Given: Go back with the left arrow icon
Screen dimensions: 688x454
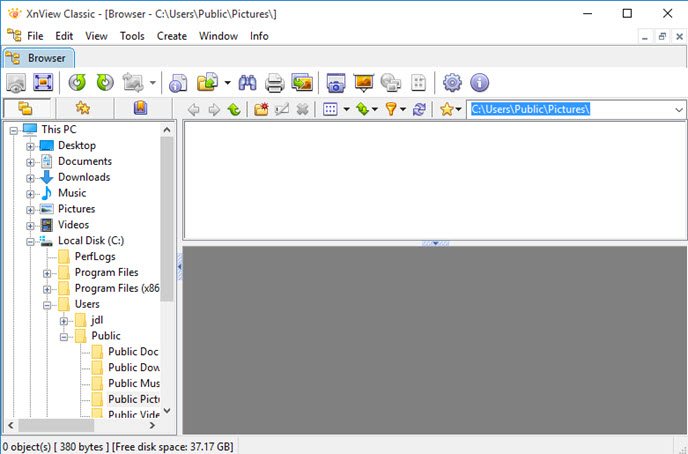Looking at the screenshot, I should [x=194, y=109].
